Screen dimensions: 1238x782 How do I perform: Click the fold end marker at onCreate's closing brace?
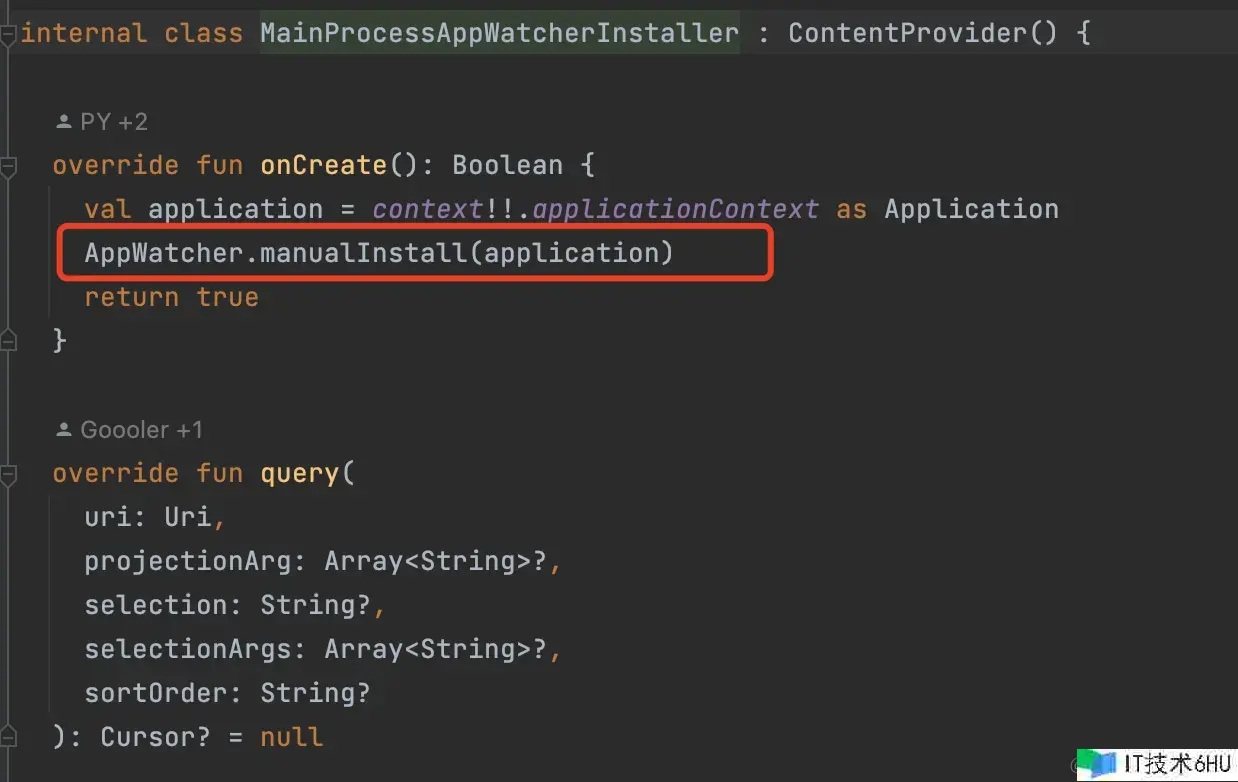8,341
